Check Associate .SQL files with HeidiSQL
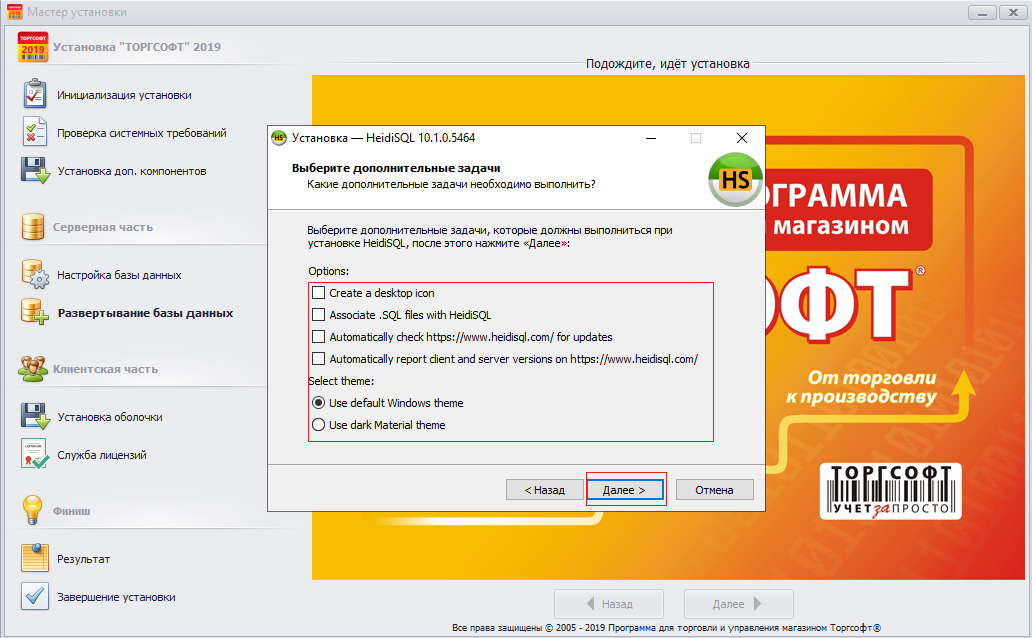 [319, 315]
